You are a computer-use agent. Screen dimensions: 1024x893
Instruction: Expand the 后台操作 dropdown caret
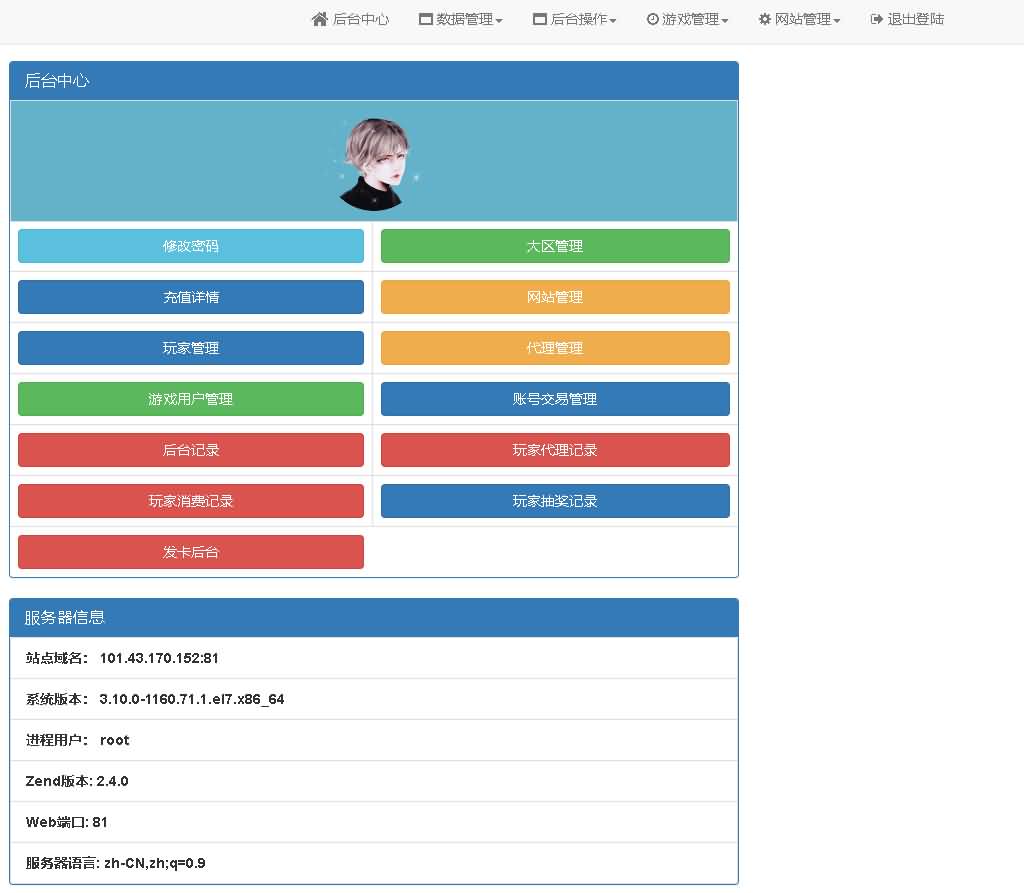pyautogui.click(x=613, y=20)
